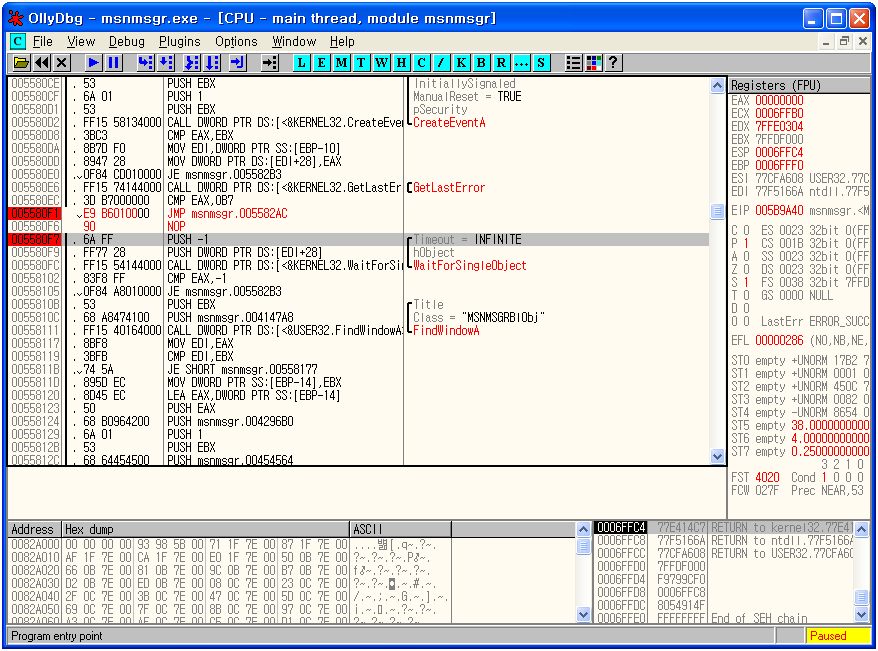
Task: Click the Hex dump column header
Action: coord(206,529)
